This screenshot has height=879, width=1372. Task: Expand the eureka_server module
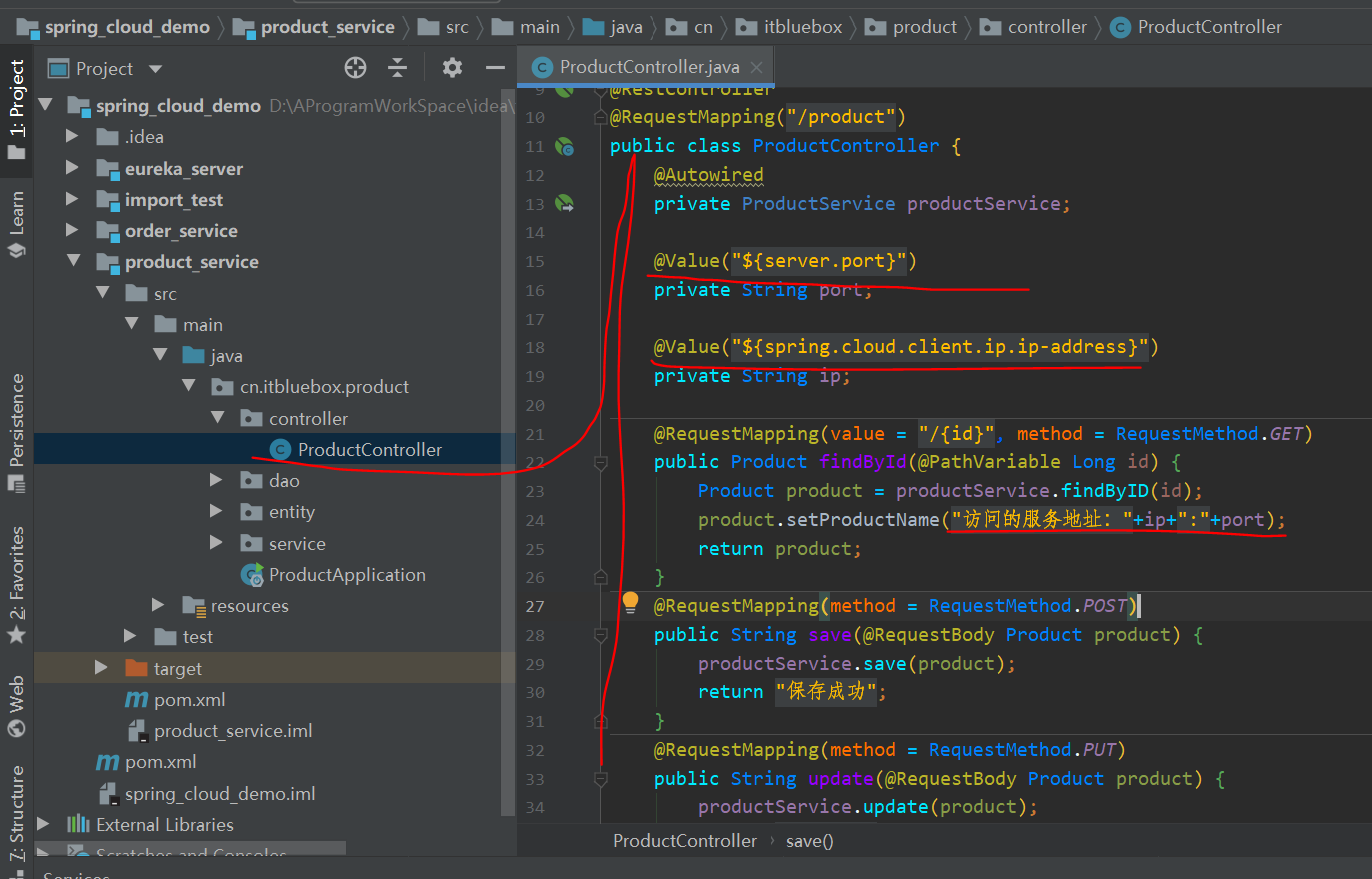tap(72, 168)
